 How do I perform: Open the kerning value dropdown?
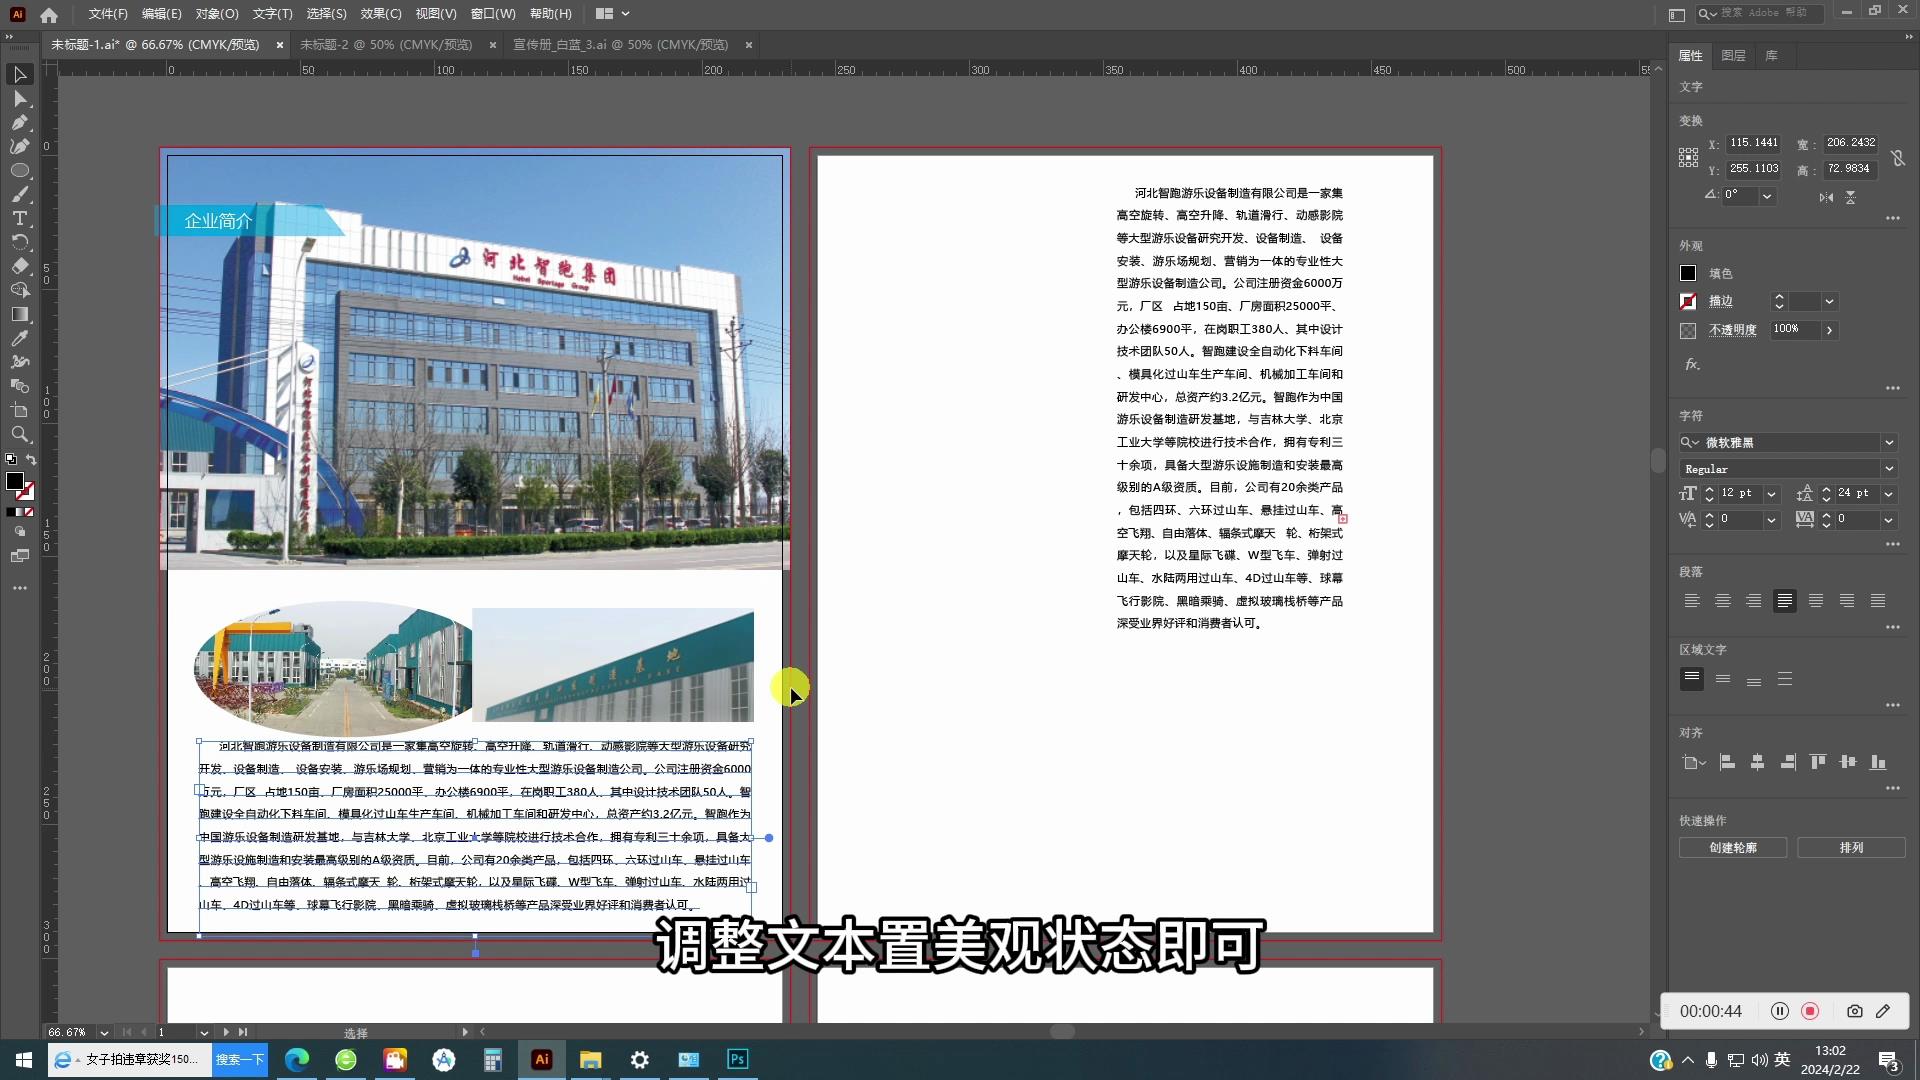click(1771, 520)
